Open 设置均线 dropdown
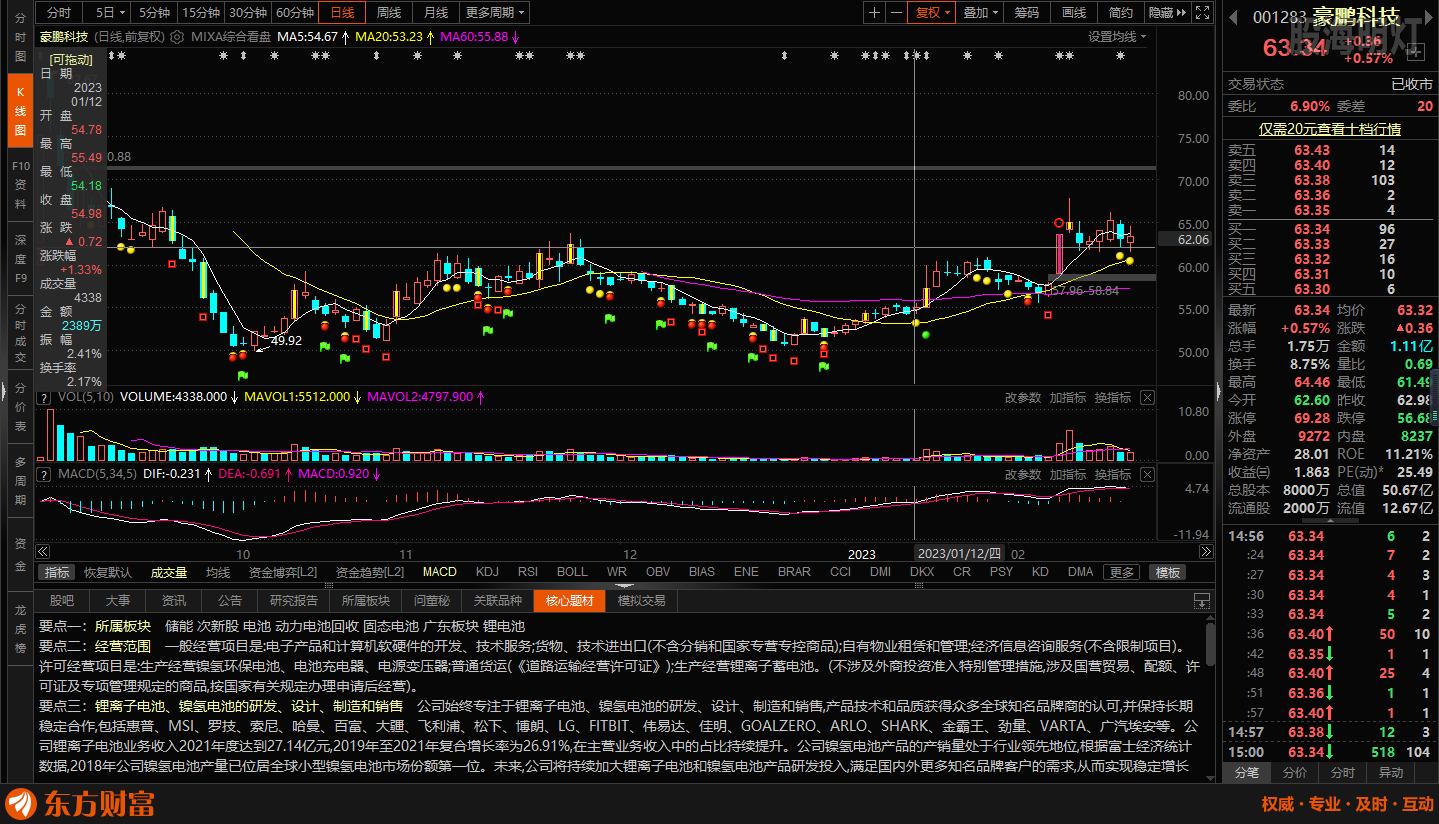 (1118, 36)
